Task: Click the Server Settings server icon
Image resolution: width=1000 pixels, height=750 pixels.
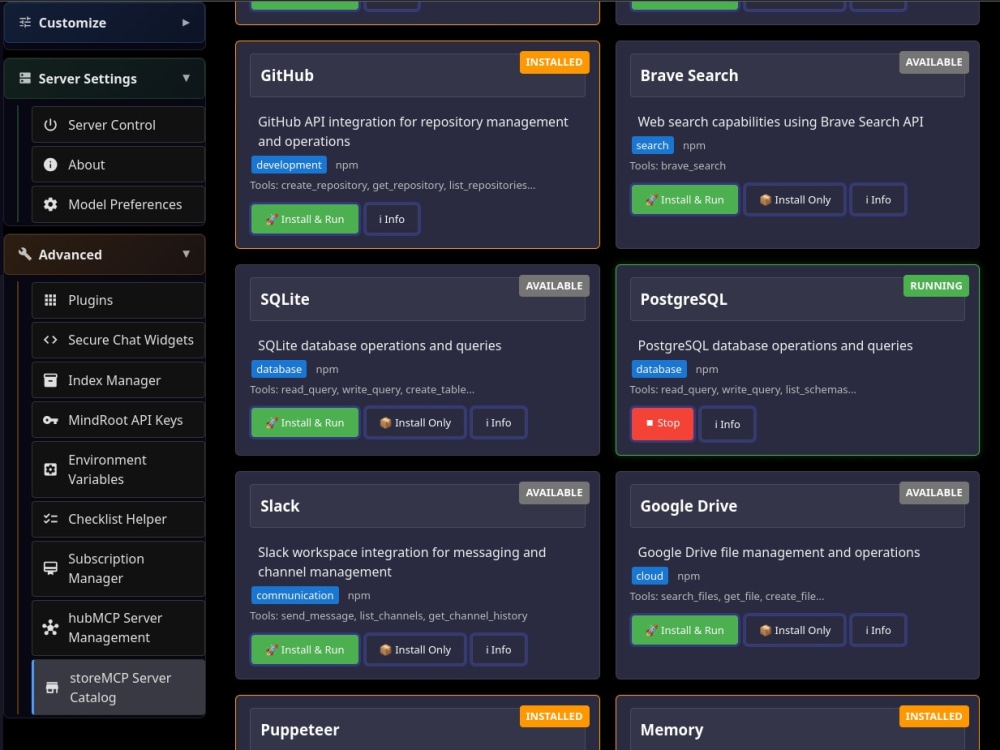Action: 25,78
